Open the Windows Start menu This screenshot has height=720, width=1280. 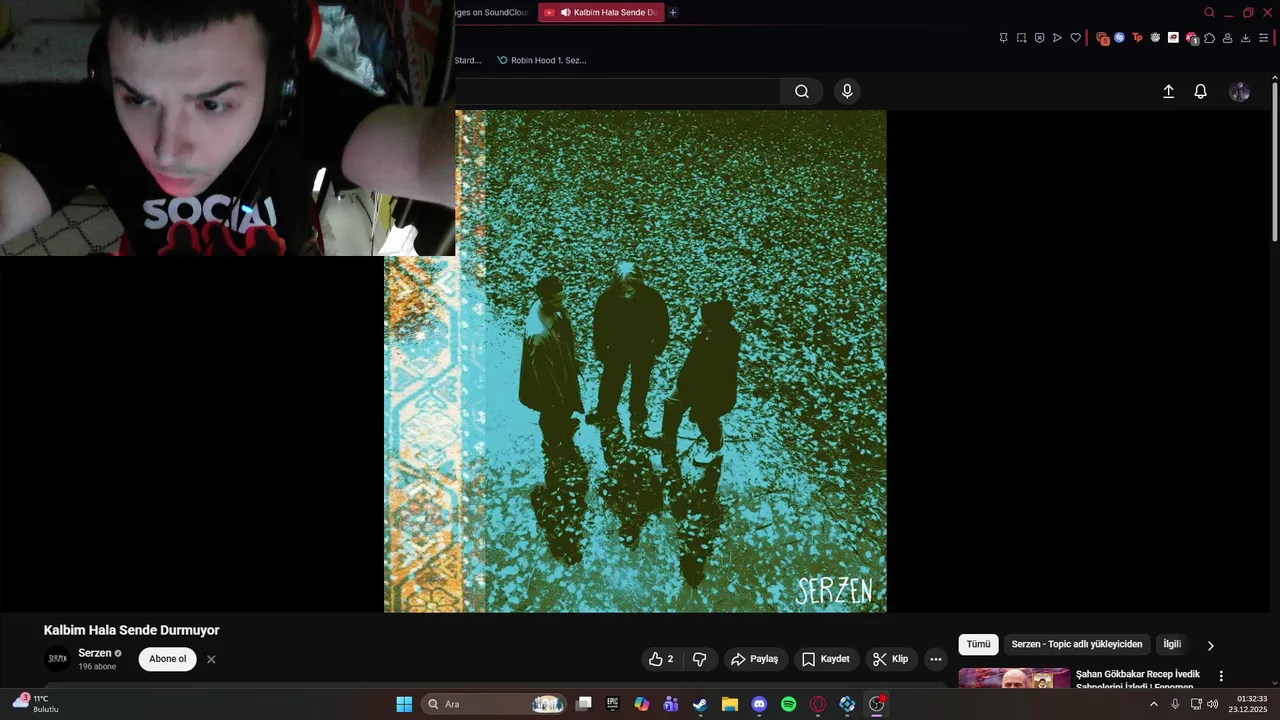tap(404, 704)
